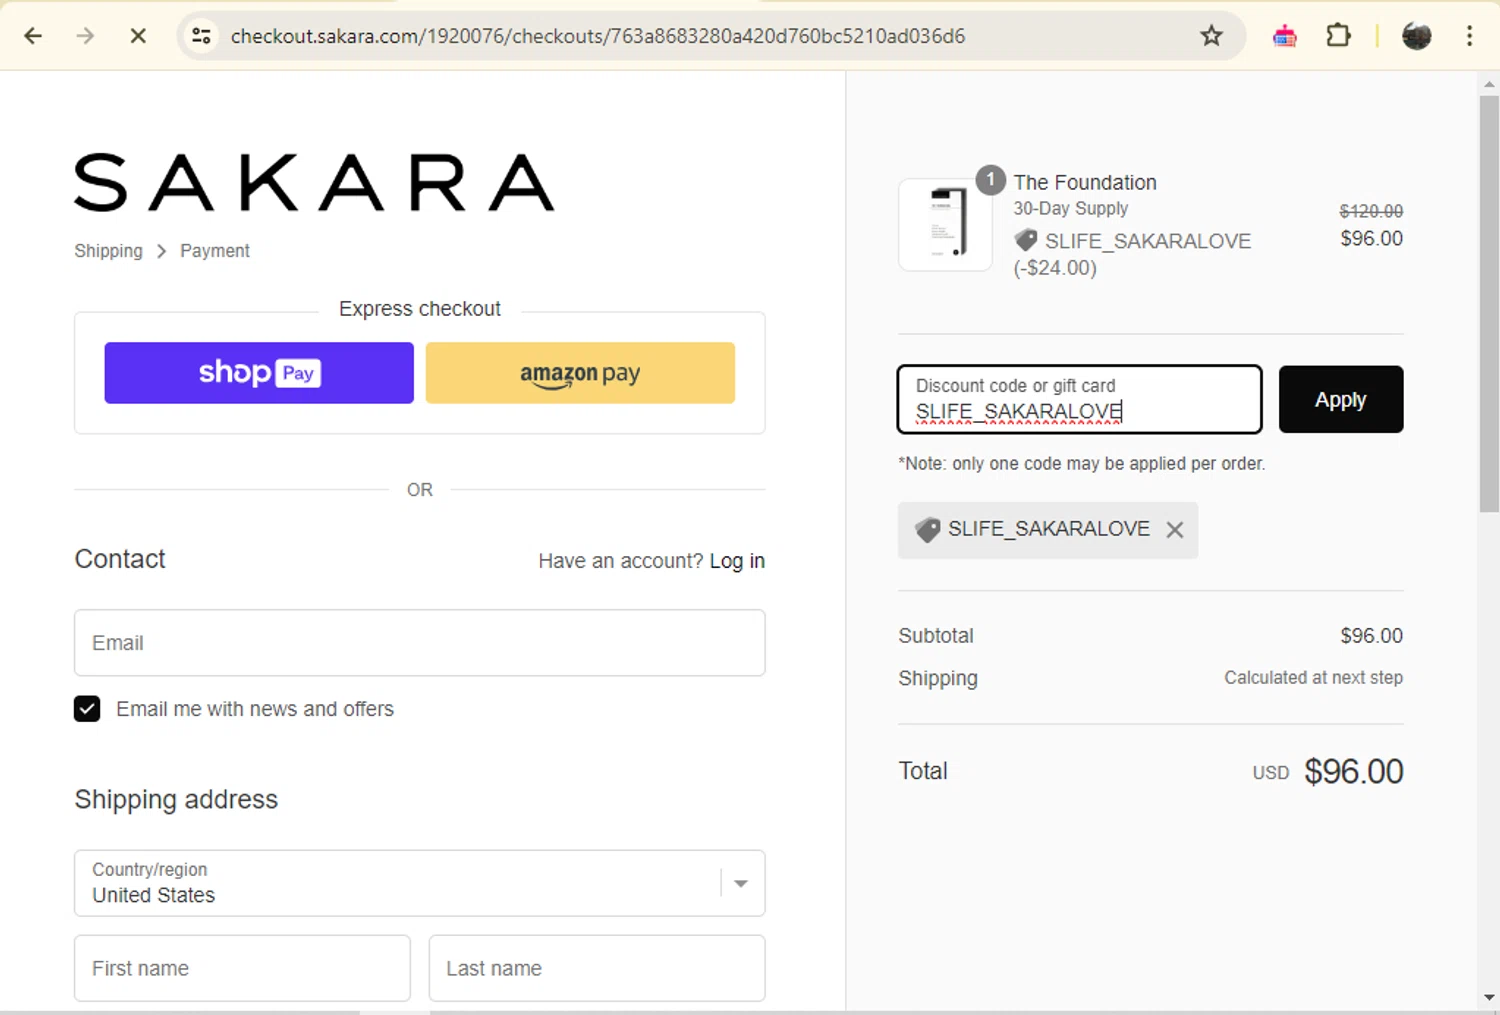Click the Subtotal $96.00 value
1500x1015 pixels.
tap(1371, 636)
